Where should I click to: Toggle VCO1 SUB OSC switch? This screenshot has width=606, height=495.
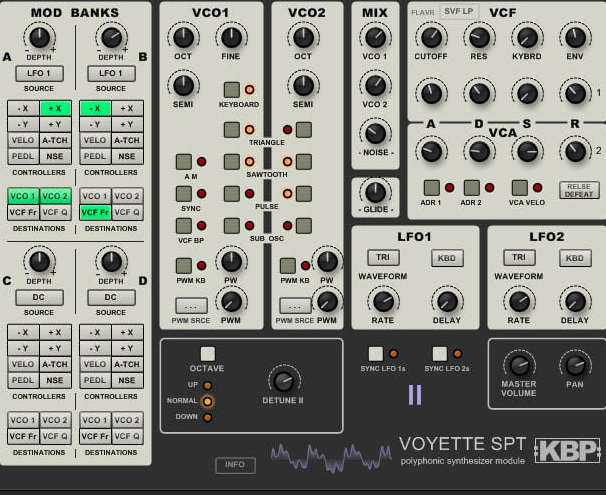pos(232,226)
